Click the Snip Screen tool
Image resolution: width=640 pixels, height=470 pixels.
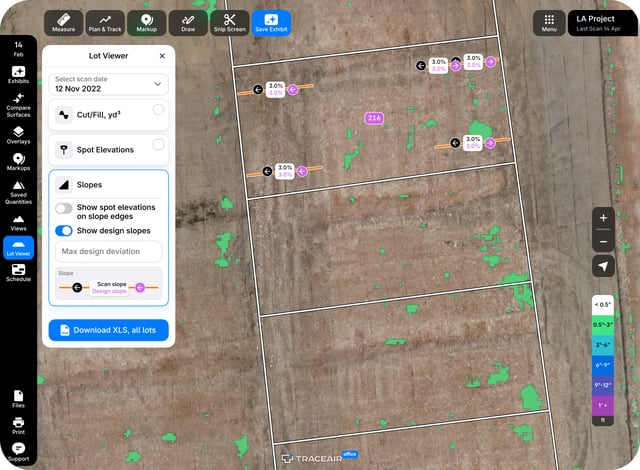229,23
